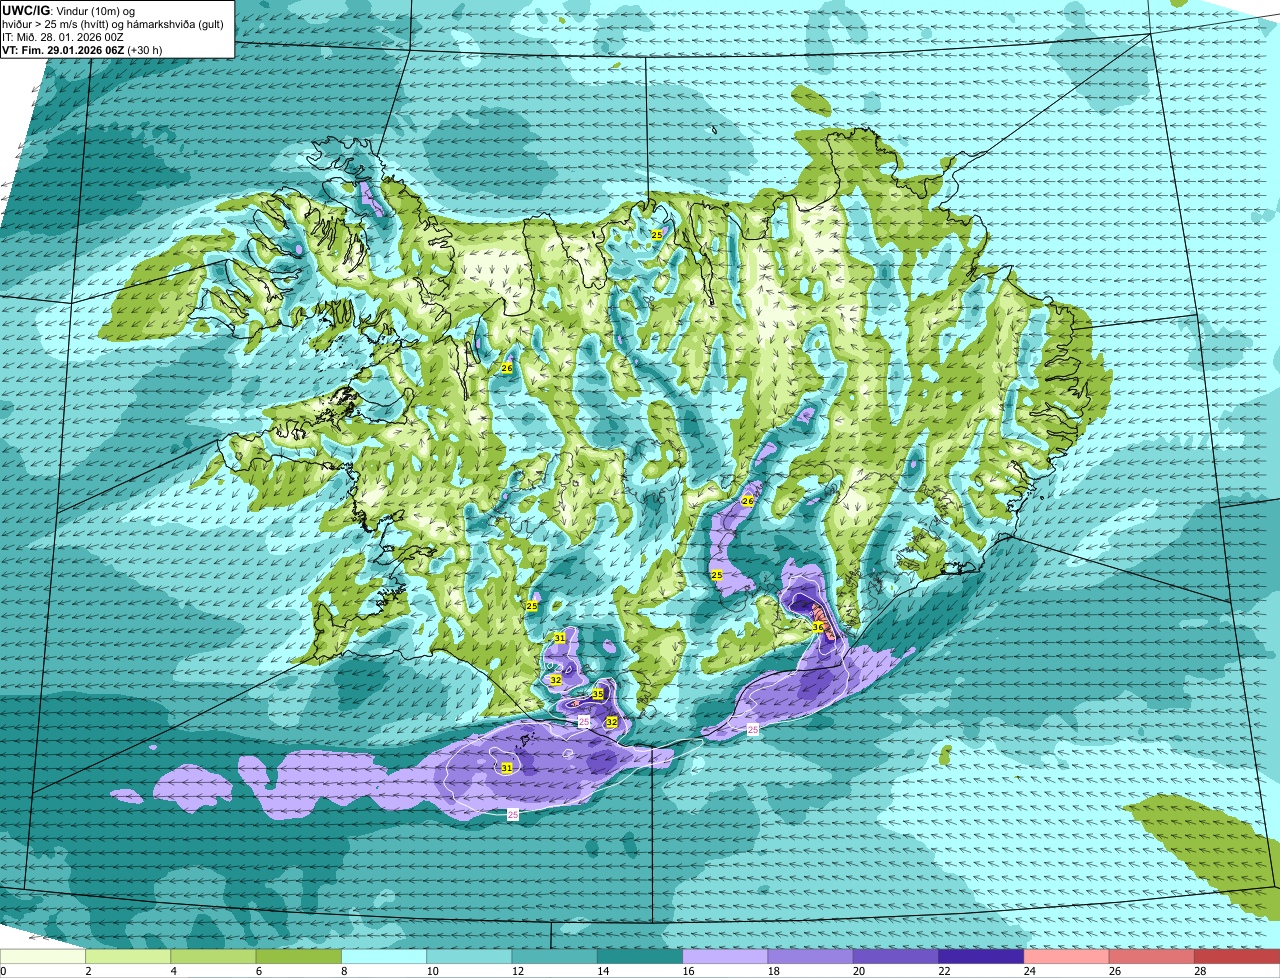Click the legend scale label '14'

(x=602, y=971)
